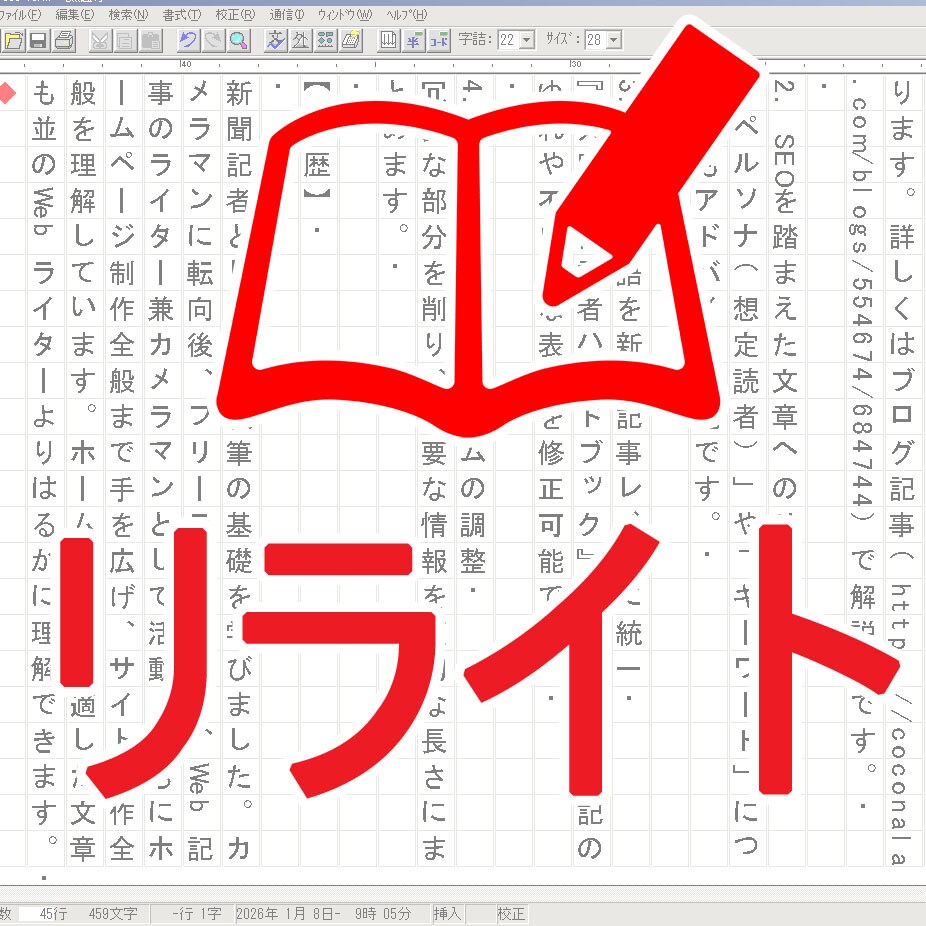Viewport: 926px width, 926px height.
Task: Click the 459文字 character count in status bar
Action: pyautogui.click(x=113, y=914)
